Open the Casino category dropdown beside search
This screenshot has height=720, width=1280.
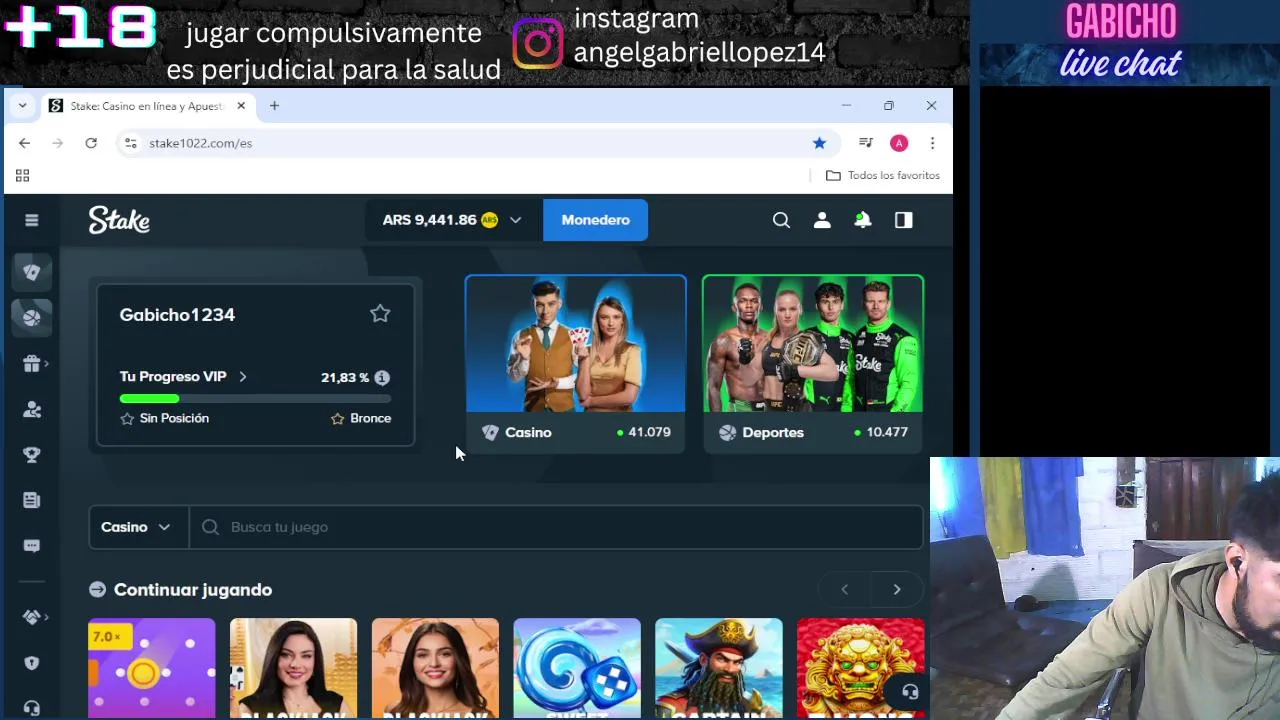click(137, 527)
